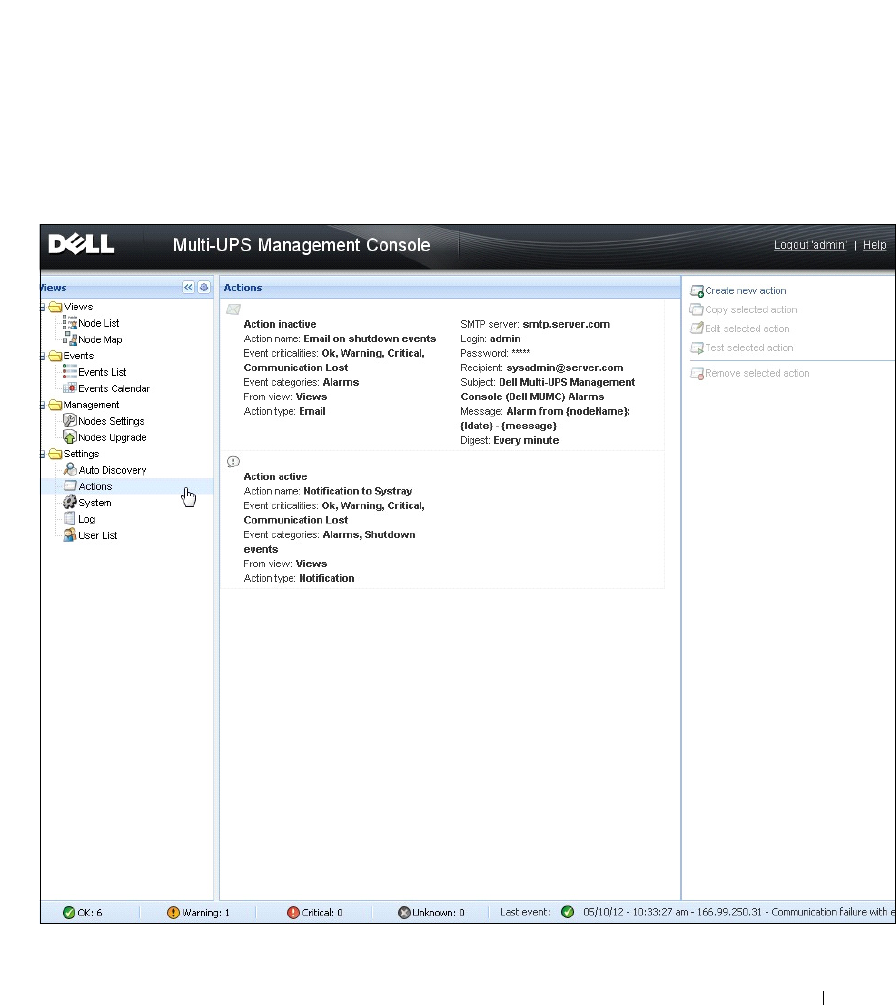
Task: Click the last event message in status bar
Action: [x=739, y=911]
